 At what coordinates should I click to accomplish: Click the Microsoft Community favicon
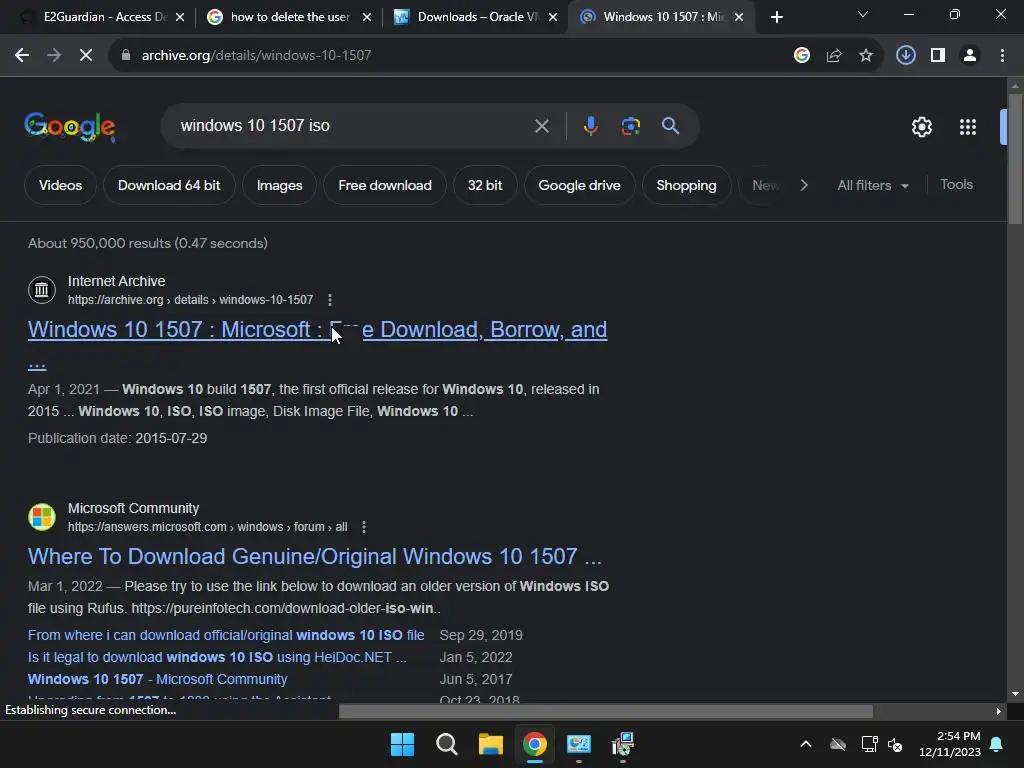coord(42,517)
